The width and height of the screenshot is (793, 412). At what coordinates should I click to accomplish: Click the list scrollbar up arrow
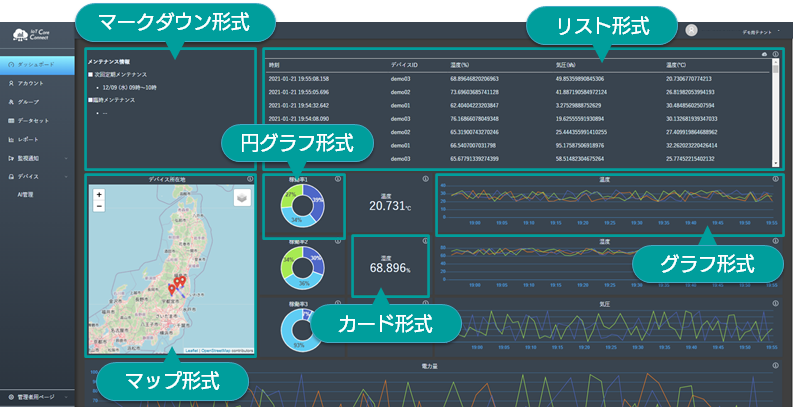[775, 62]
